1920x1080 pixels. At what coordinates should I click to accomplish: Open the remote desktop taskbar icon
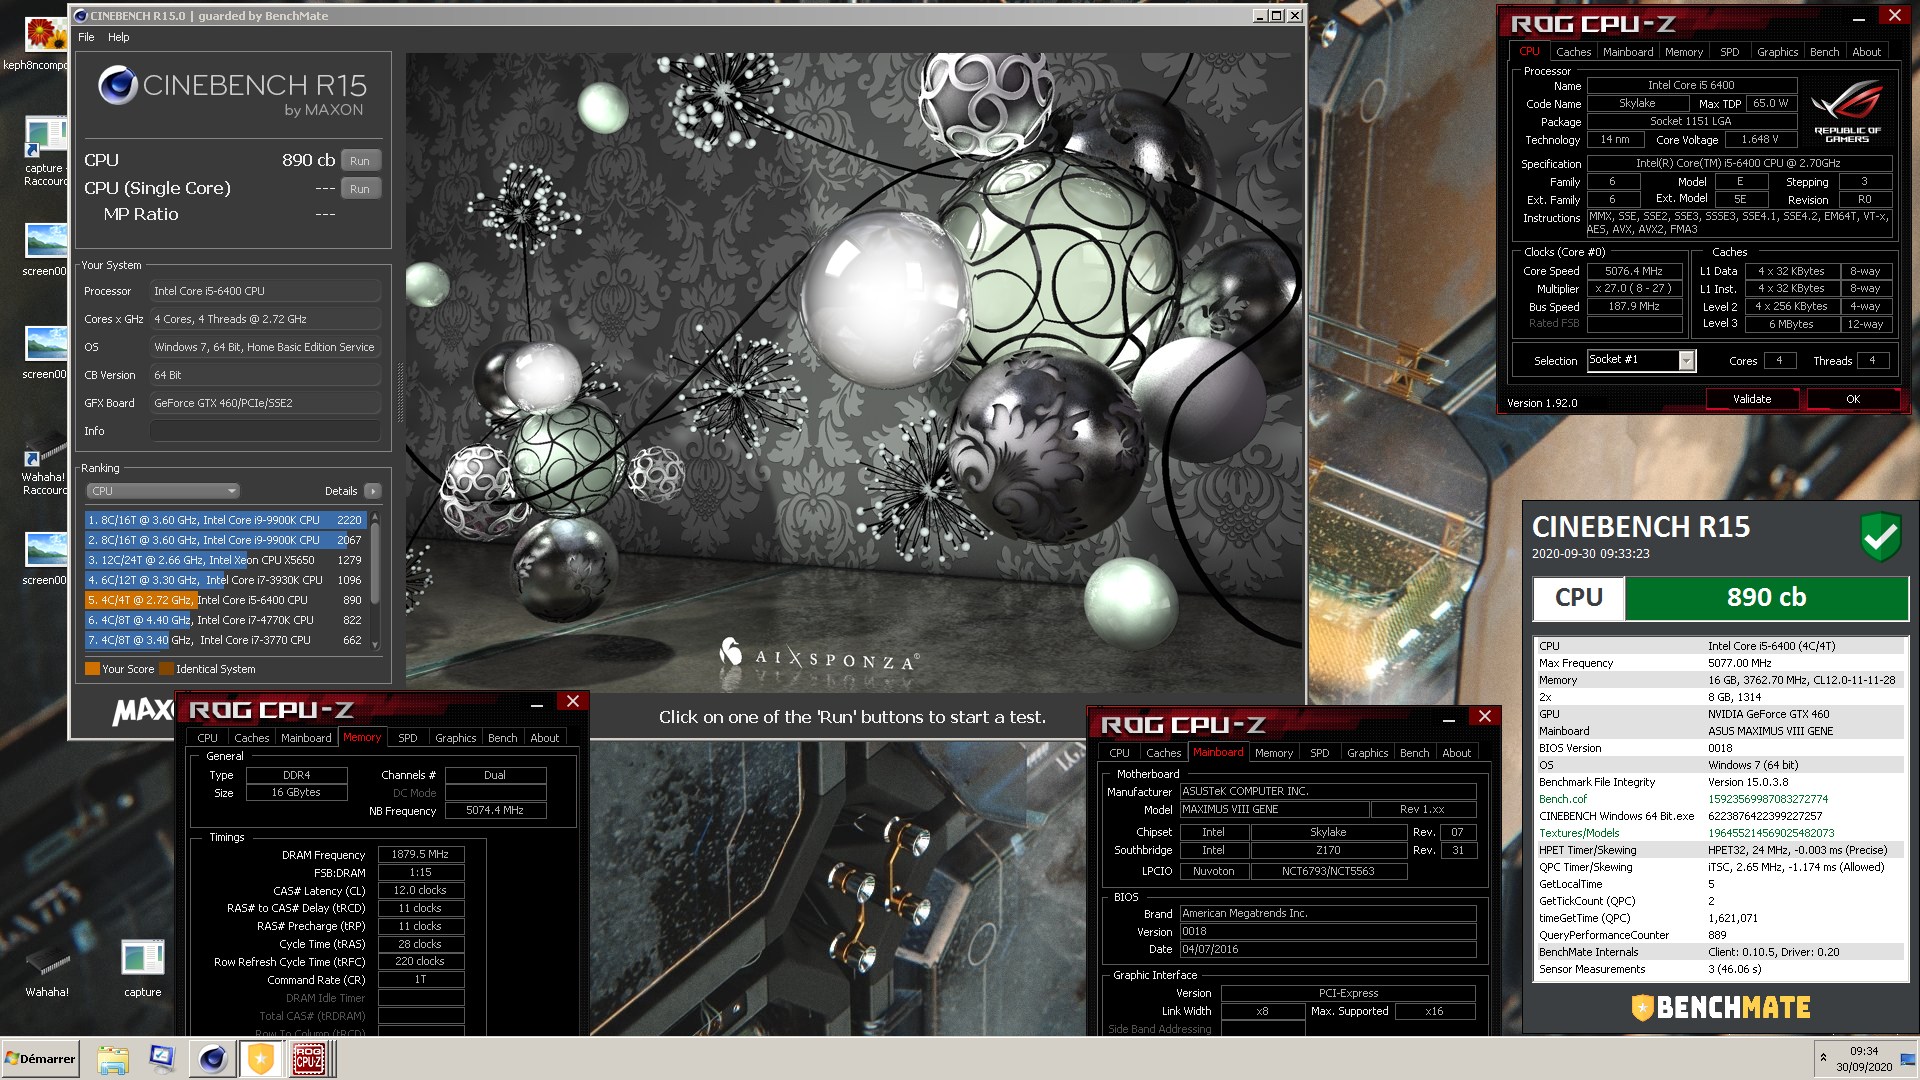coord(162,1059)
